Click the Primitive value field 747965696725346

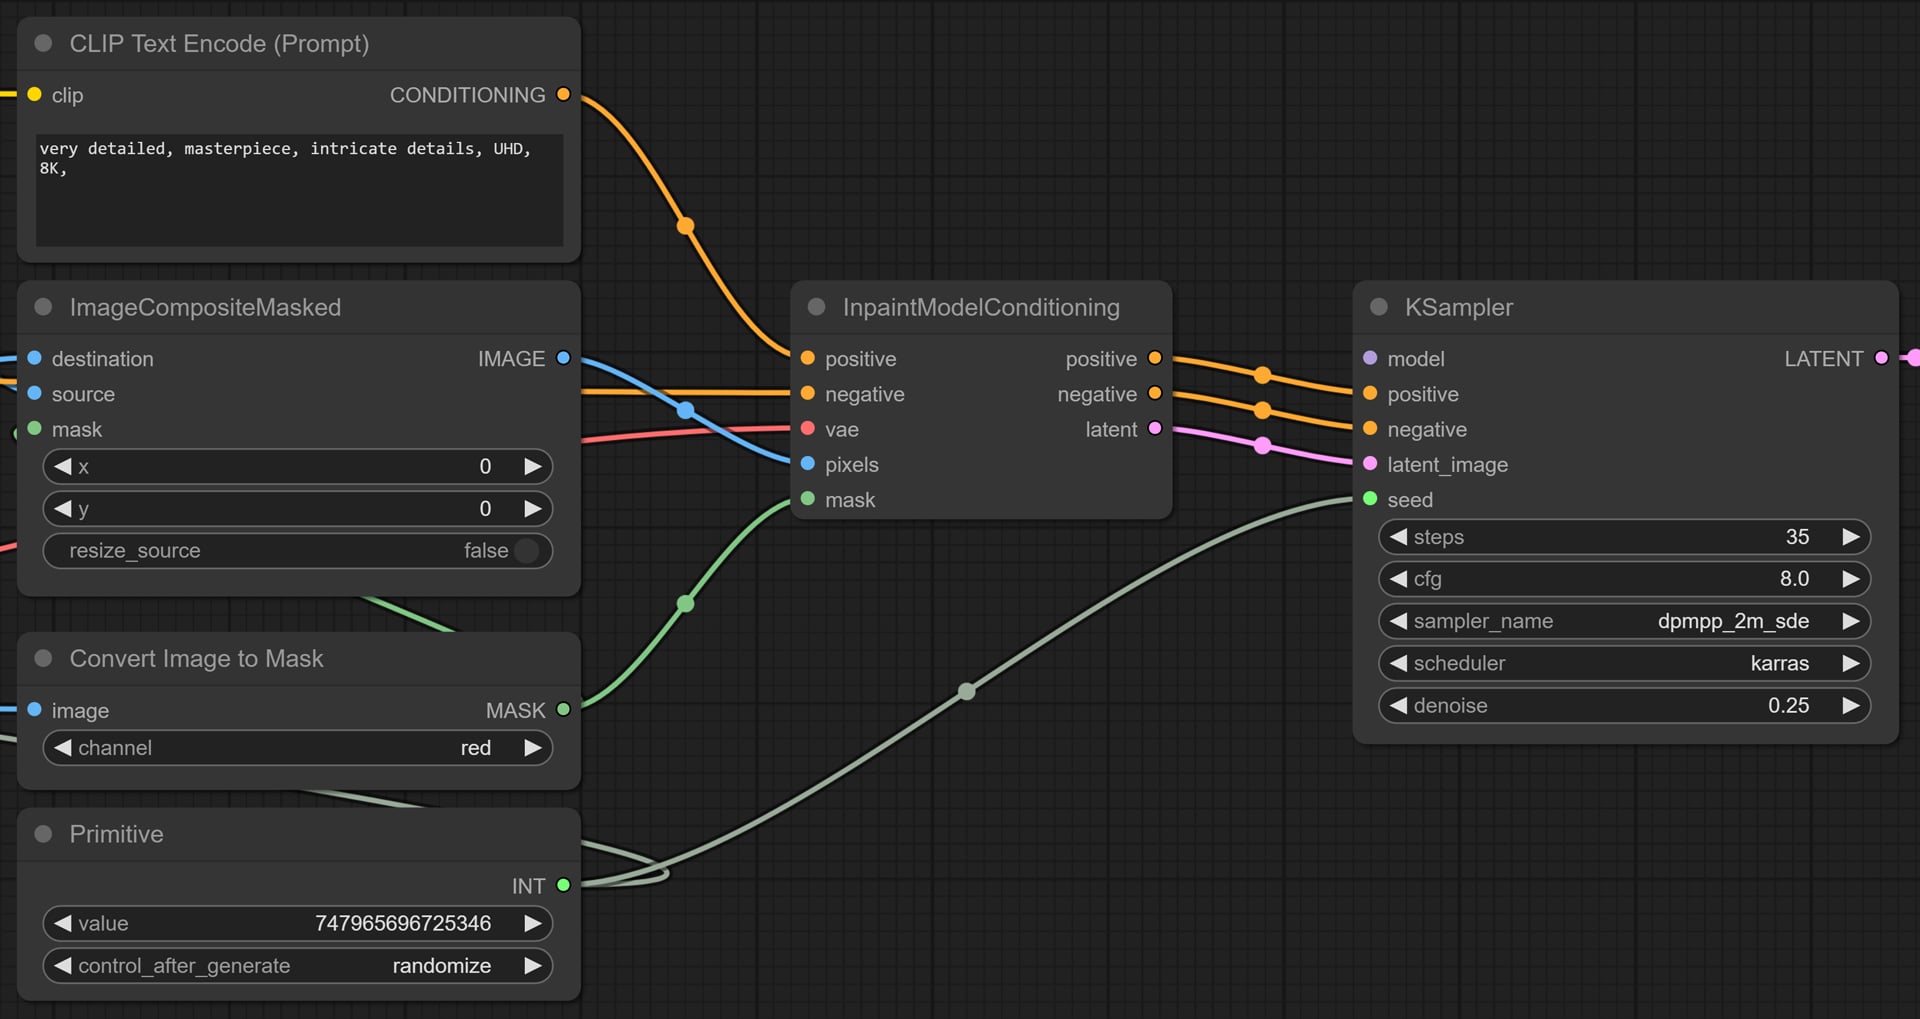[298, 923]
